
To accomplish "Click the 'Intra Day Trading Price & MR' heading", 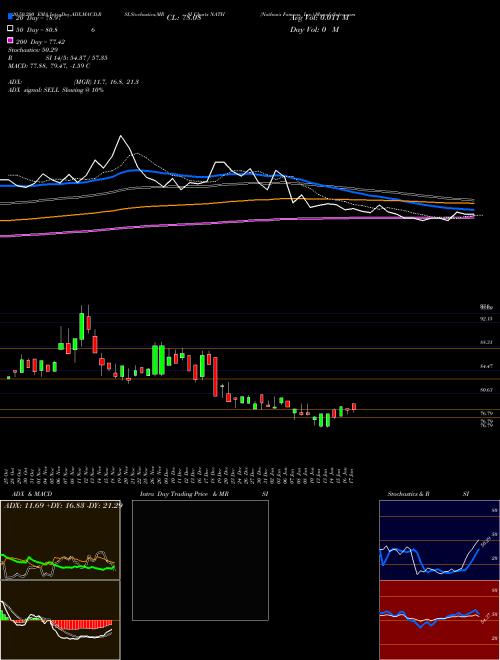I will (184, 494).
